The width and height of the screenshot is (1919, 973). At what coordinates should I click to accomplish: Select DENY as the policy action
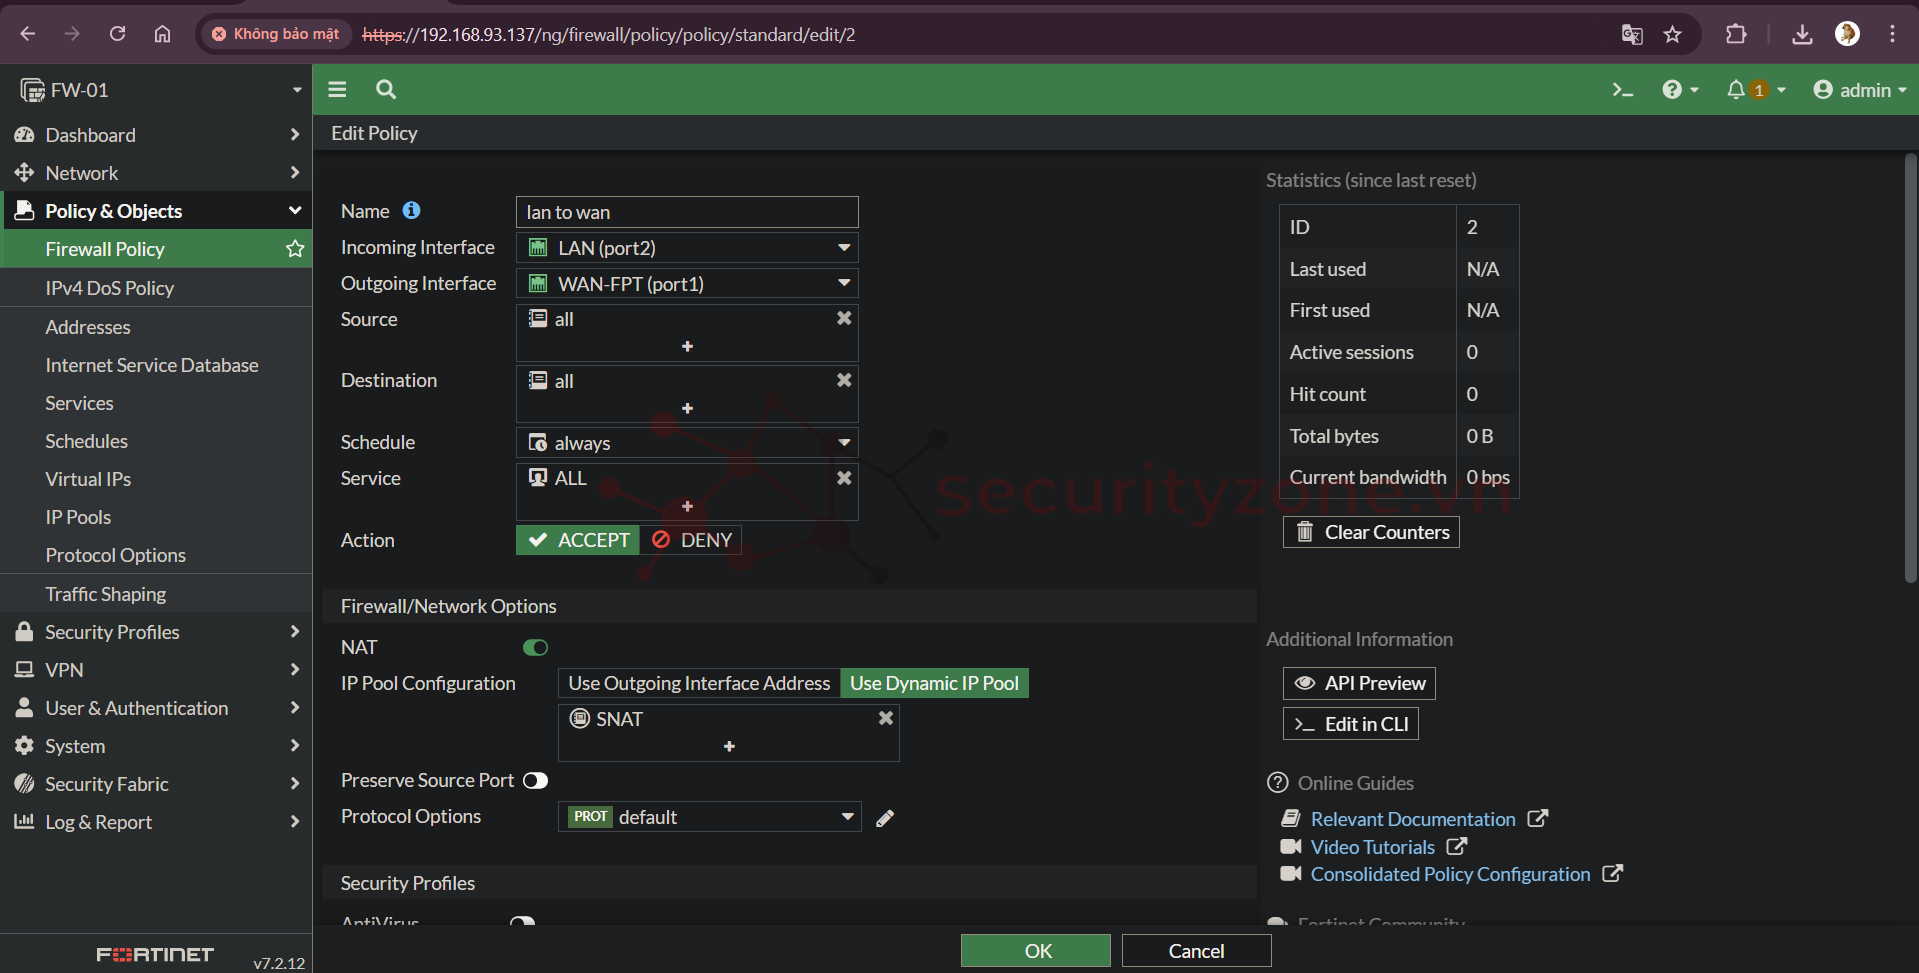coord(692,540)
